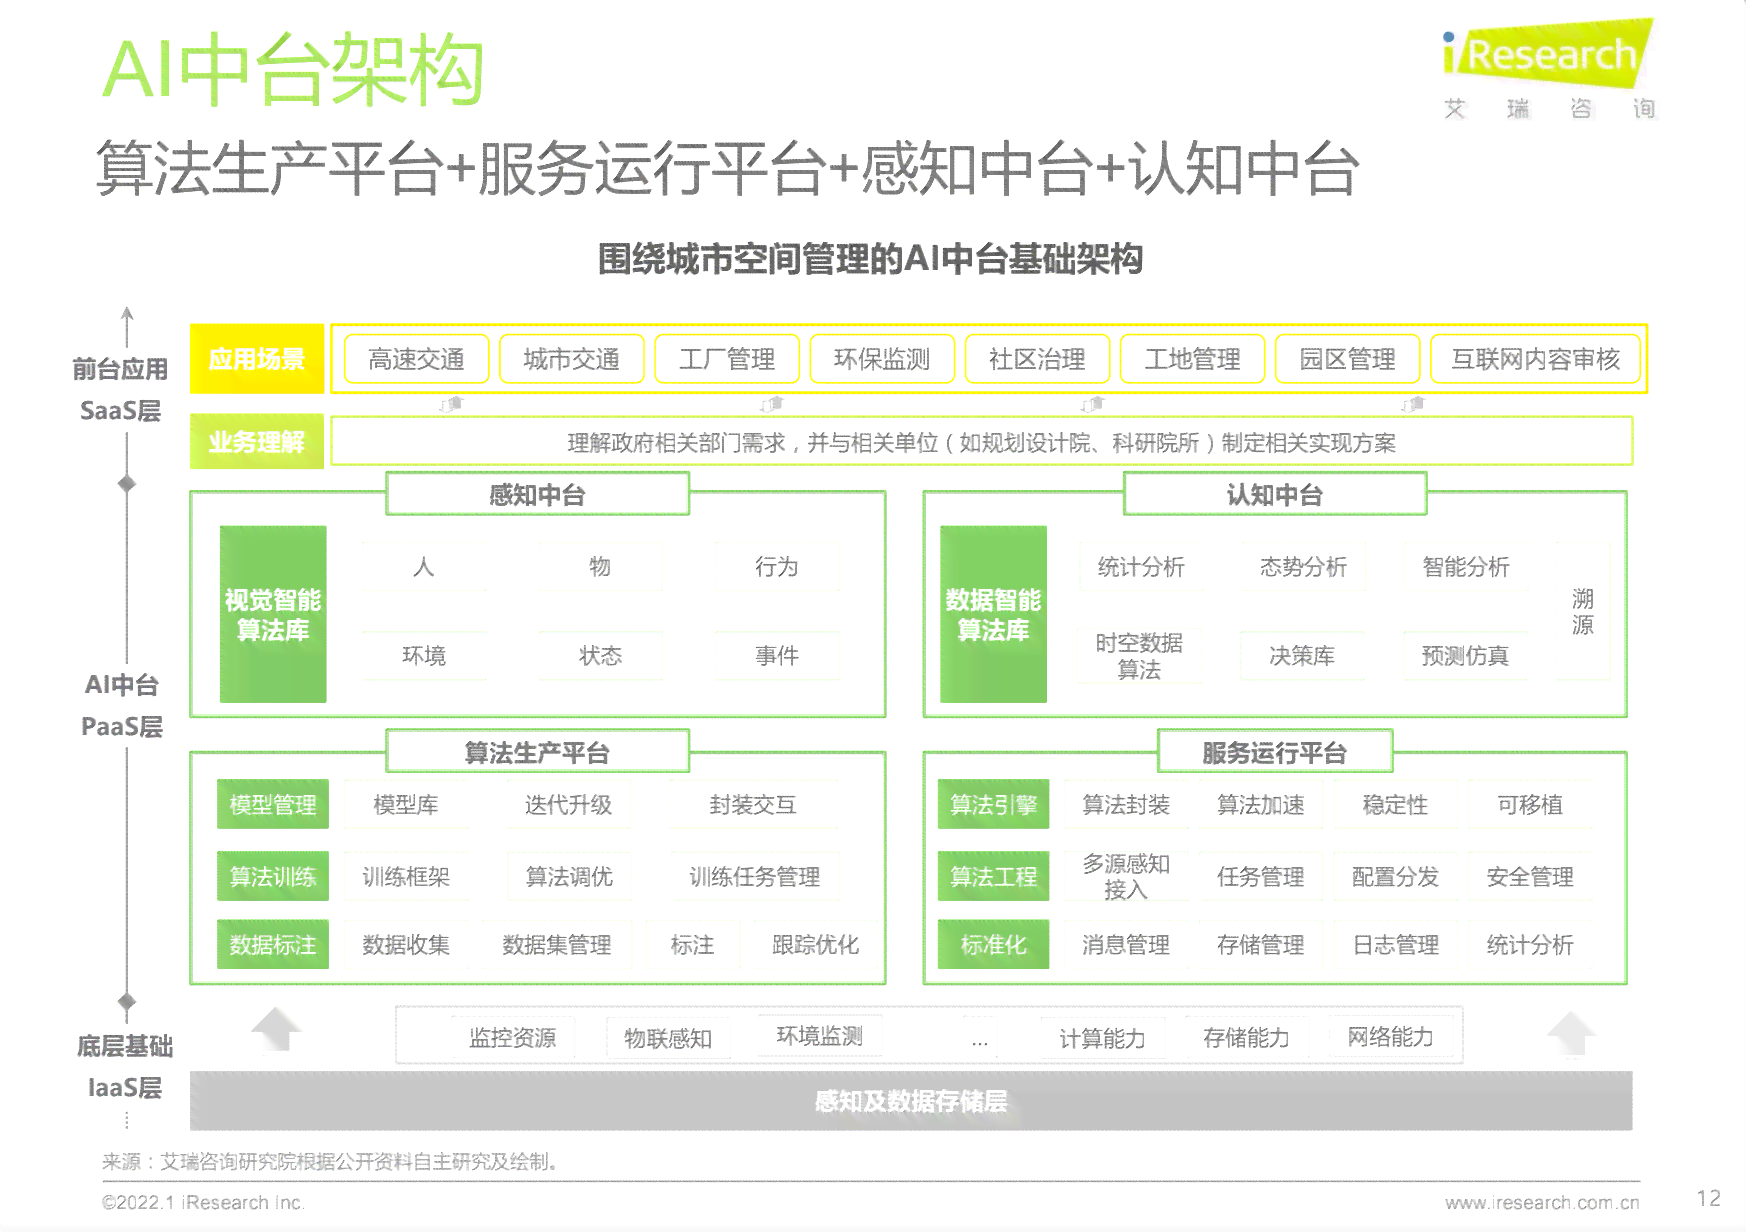Click the green 业务理解 label

click(x=257, y=442)
